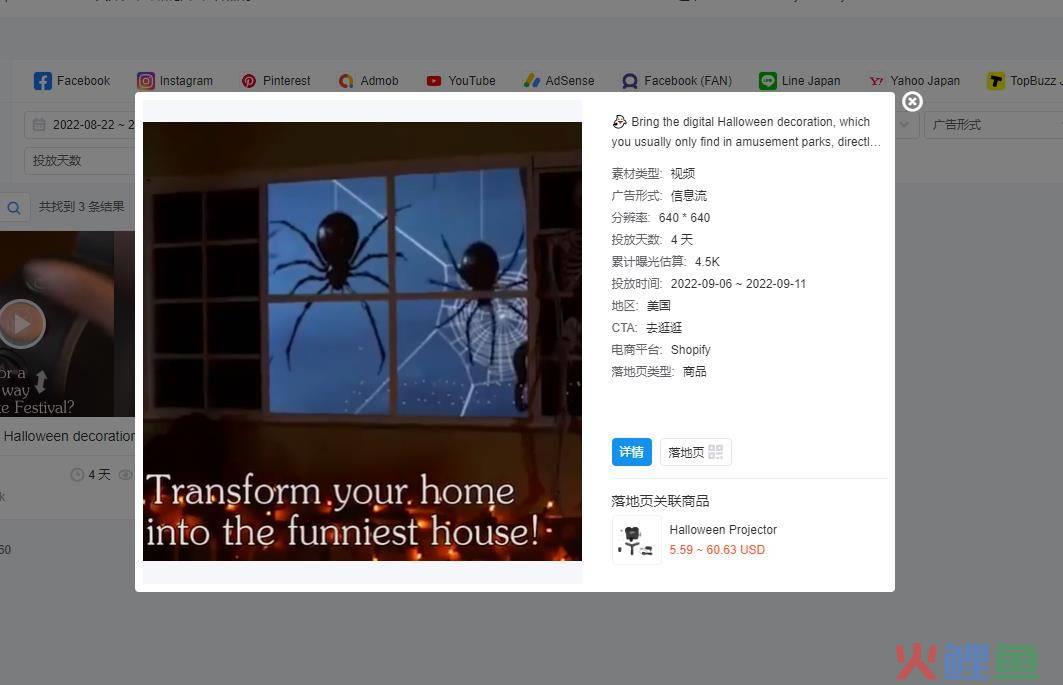Pick the YouTube platform icon
The image size is (1063, 685).
(434, 81)
